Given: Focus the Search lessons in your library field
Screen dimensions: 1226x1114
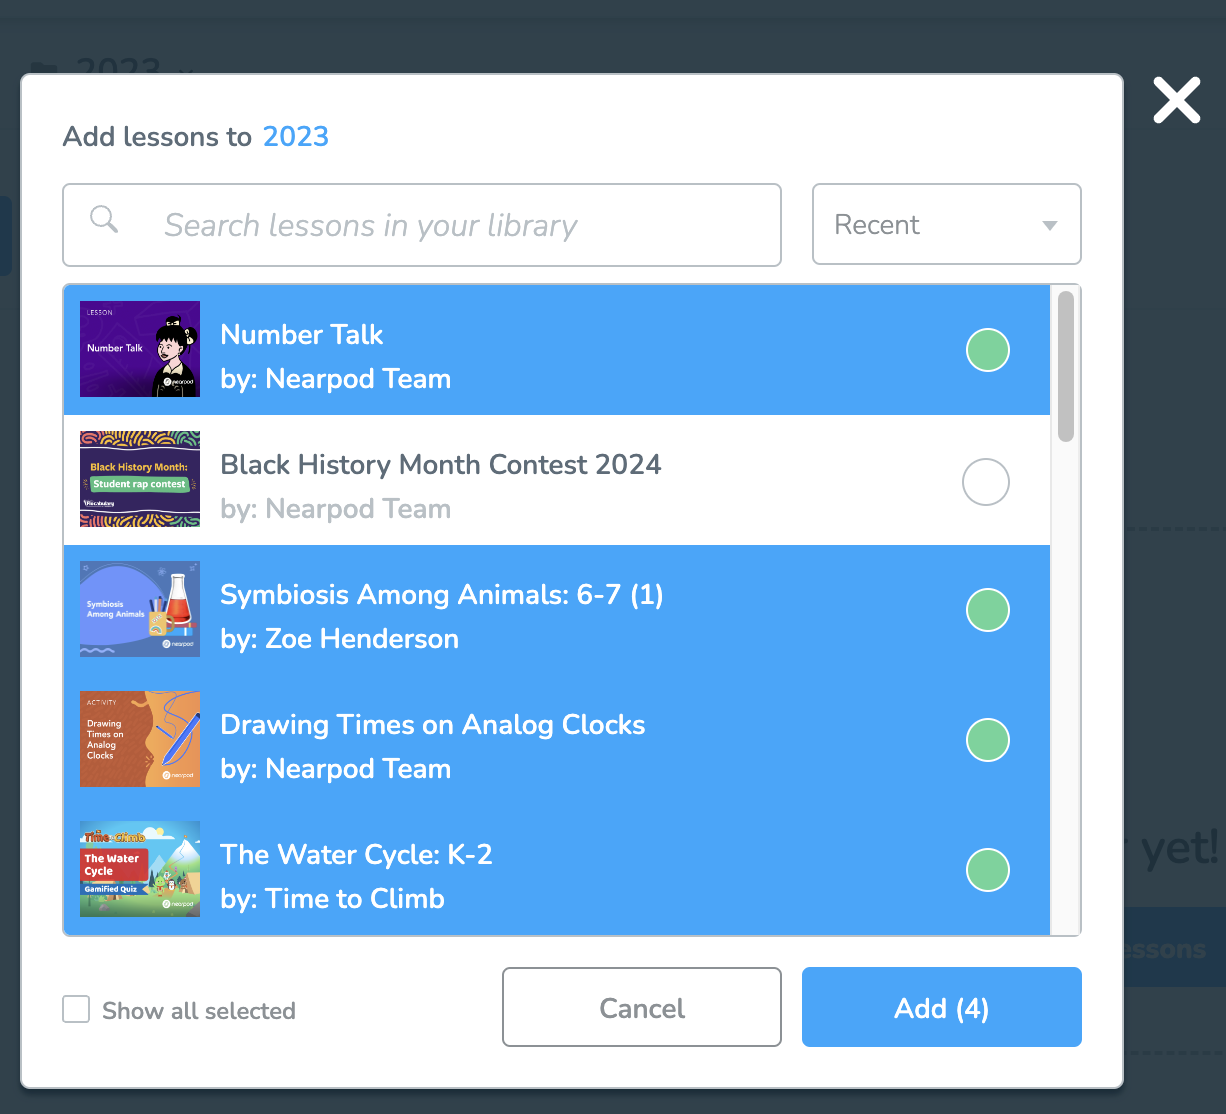Looking at the screenshot, I should 422,225.
